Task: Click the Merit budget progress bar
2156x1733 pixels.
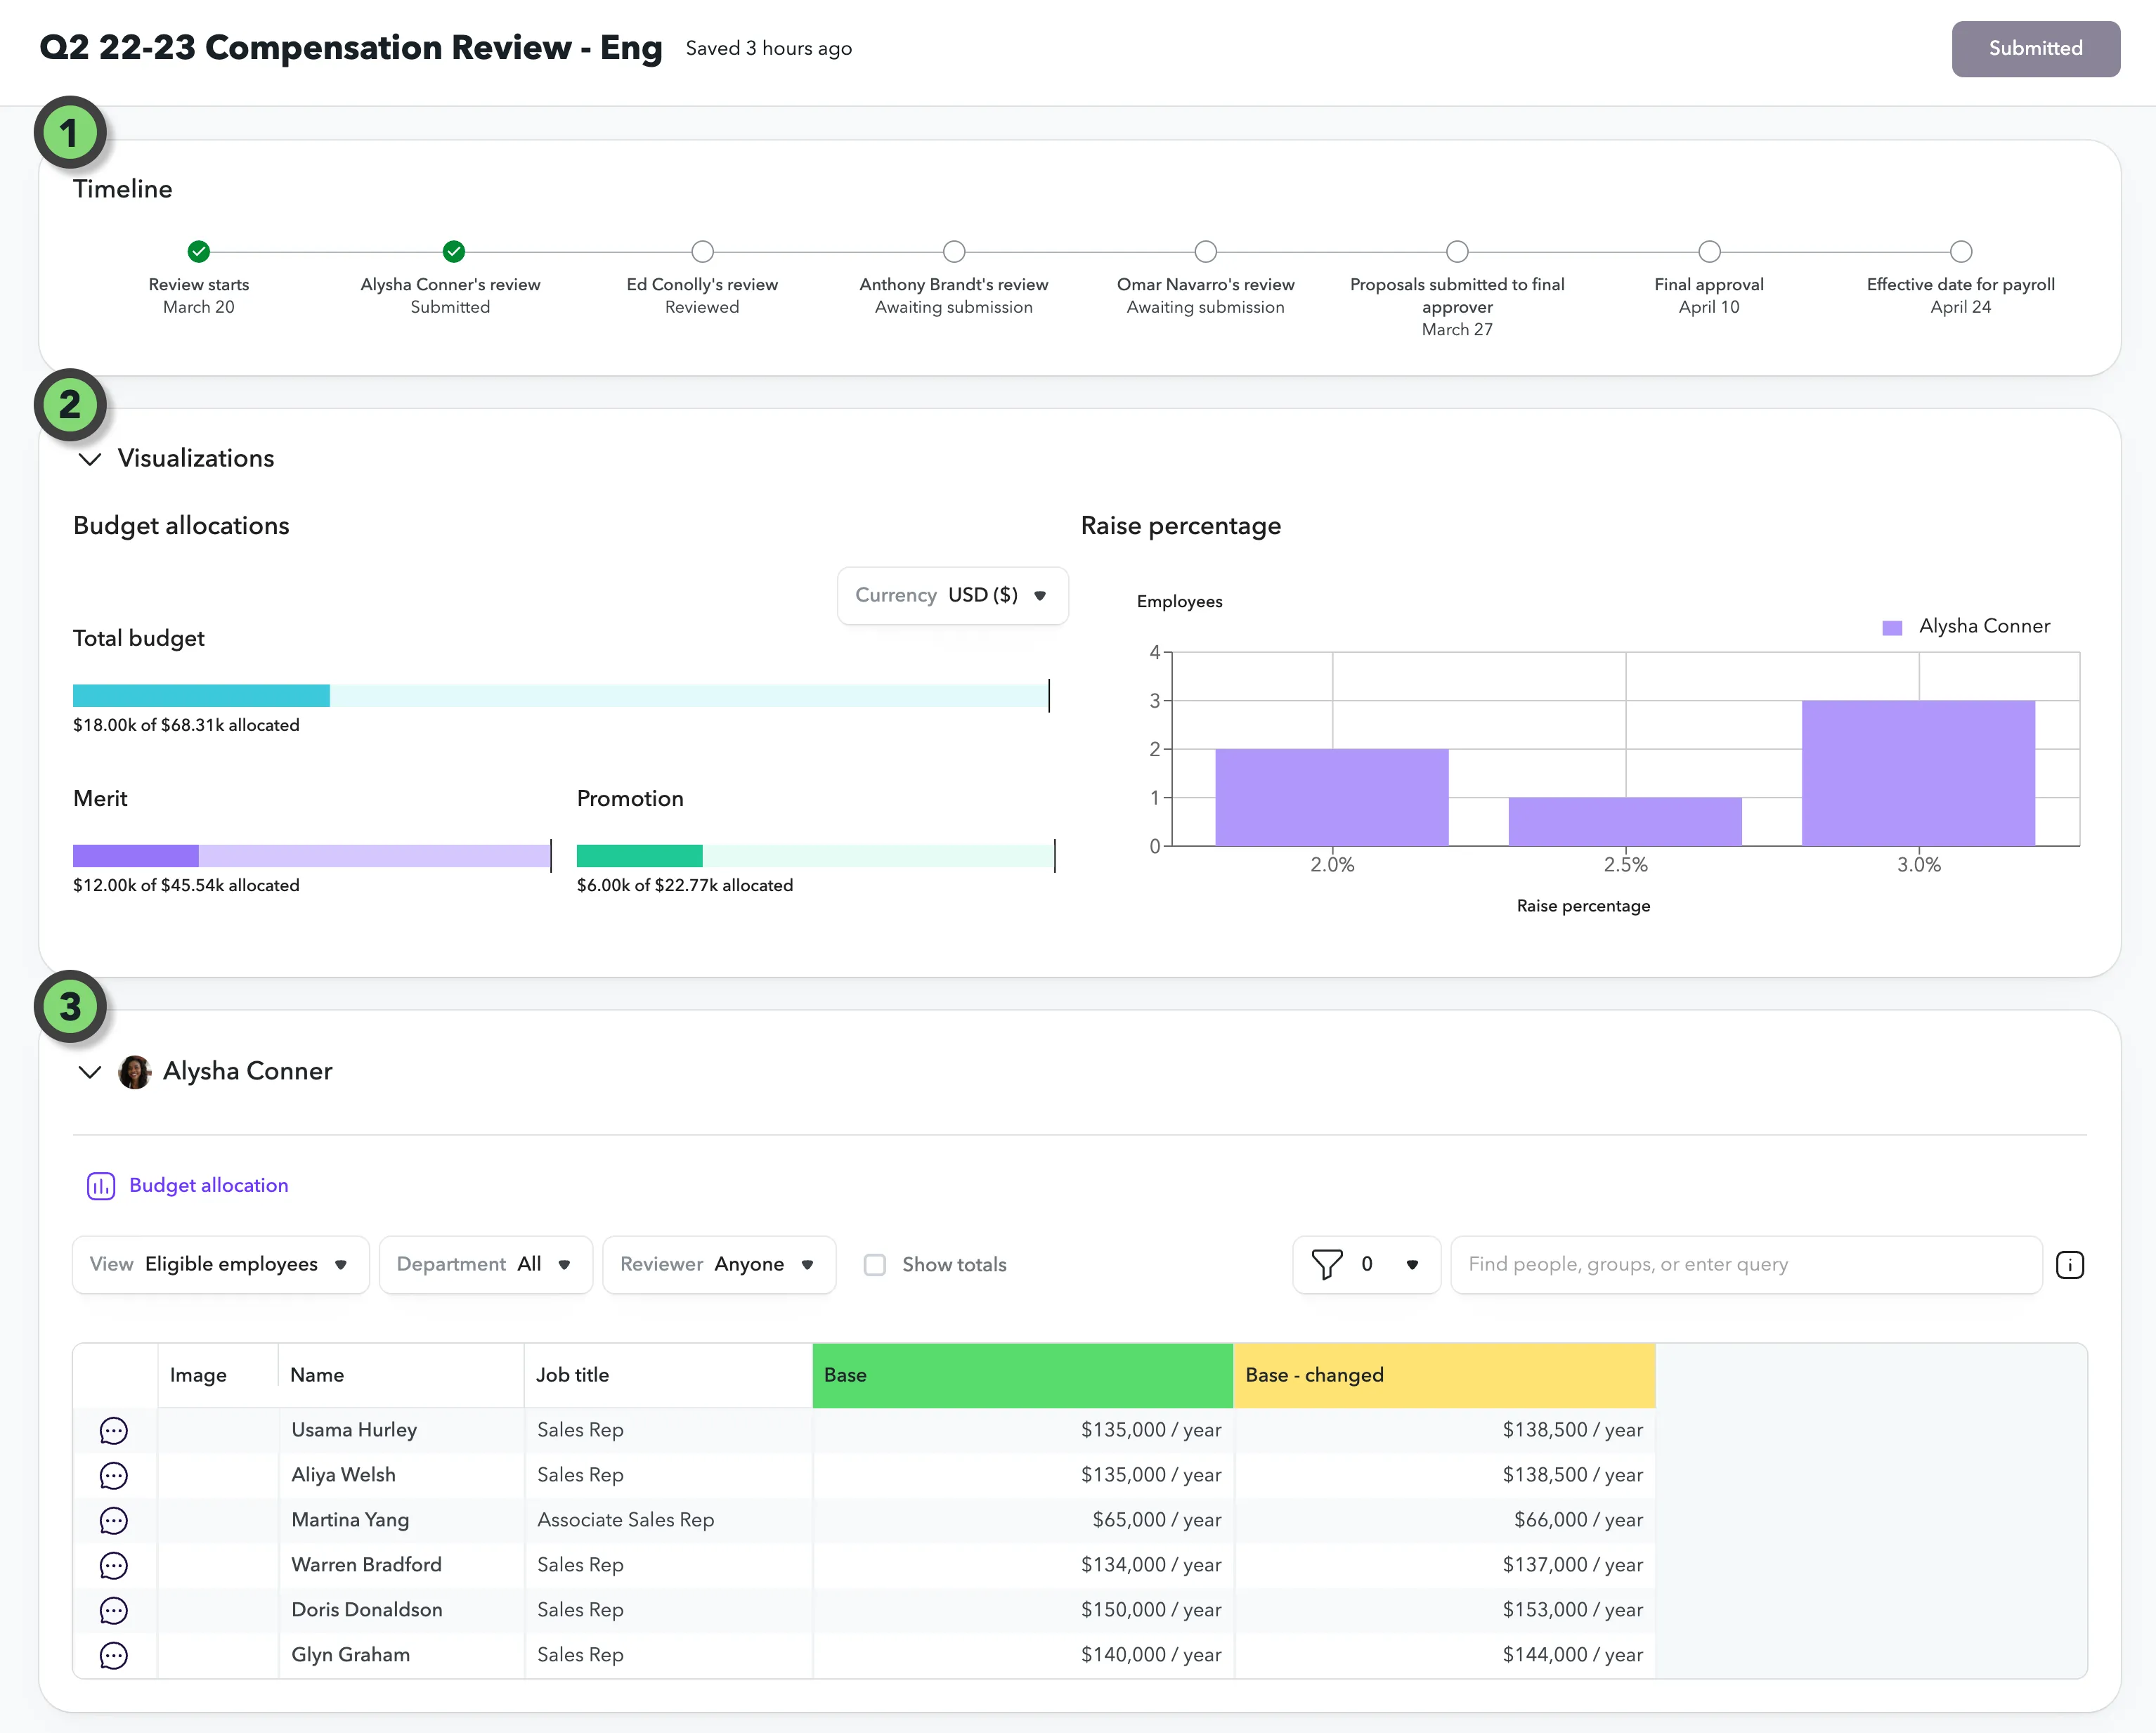Action: click(312, 856)
